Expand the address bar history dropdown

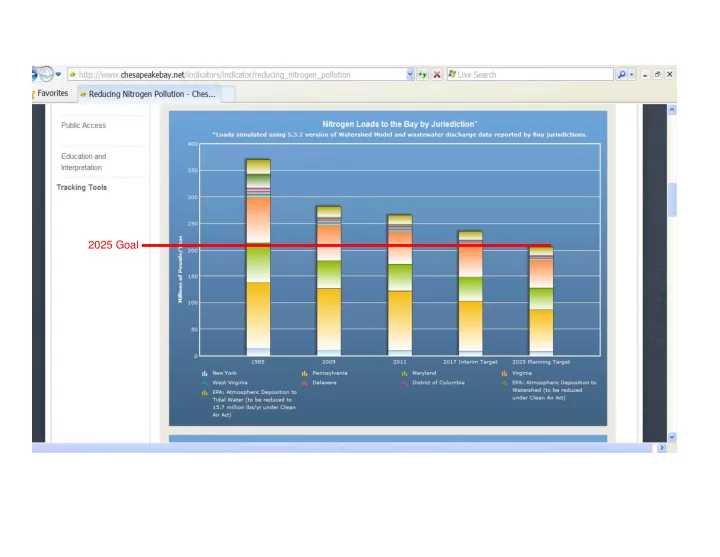pos(410,74)
